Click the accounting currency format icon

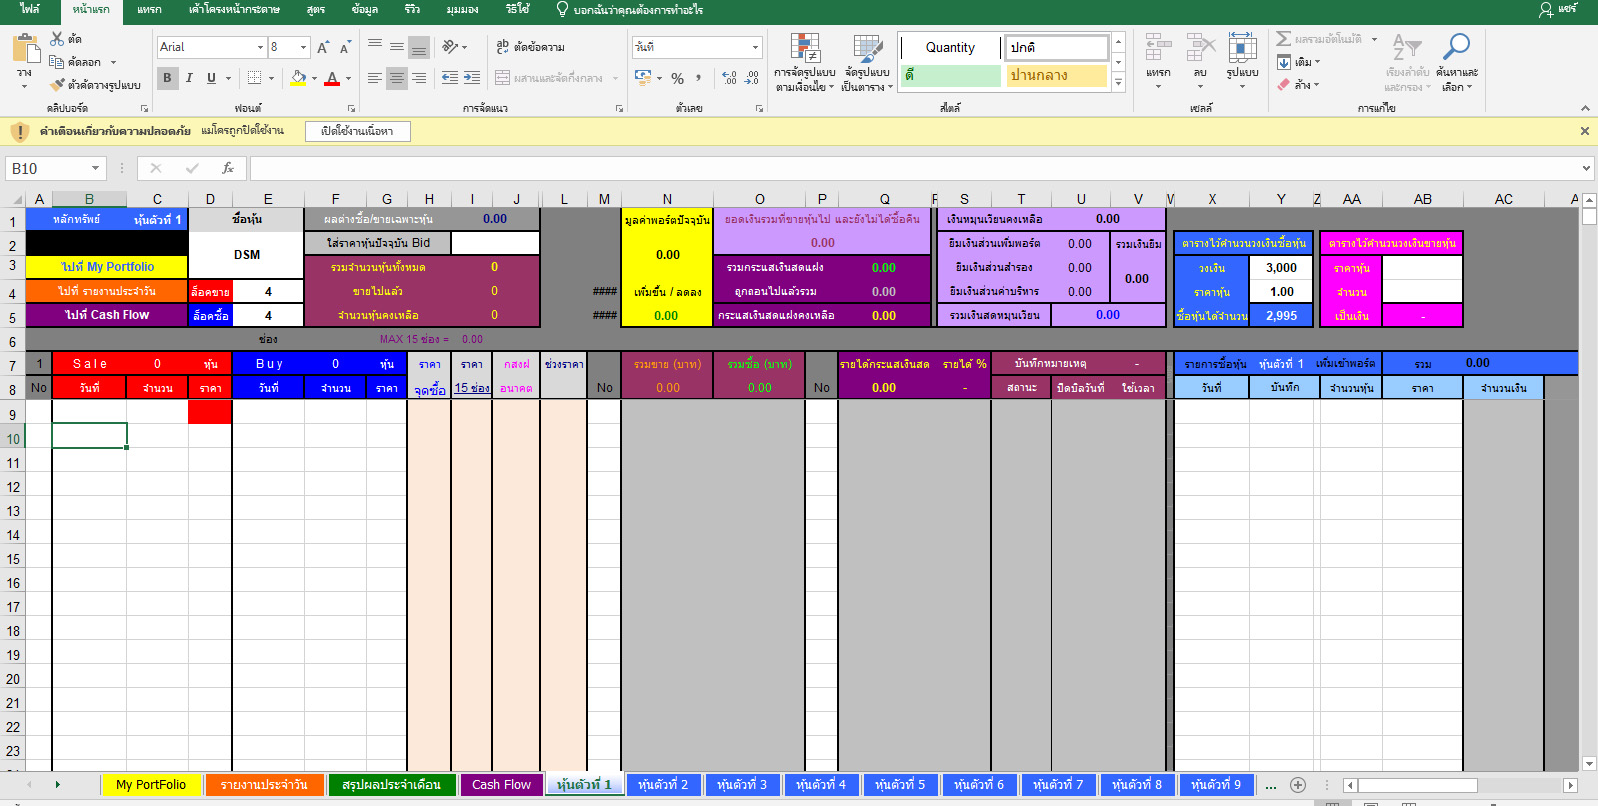pyautogui.click(x=643, y=77)
